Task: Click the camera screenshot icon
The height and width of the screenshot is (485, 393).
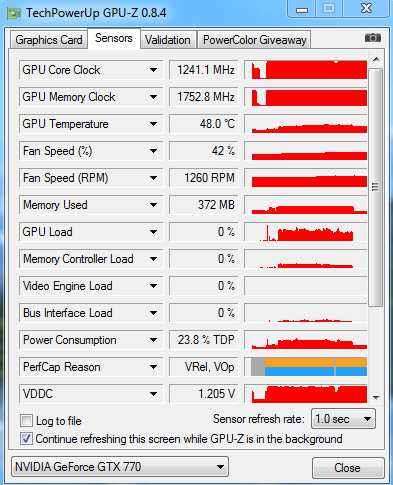Action: tap(372, 38)
